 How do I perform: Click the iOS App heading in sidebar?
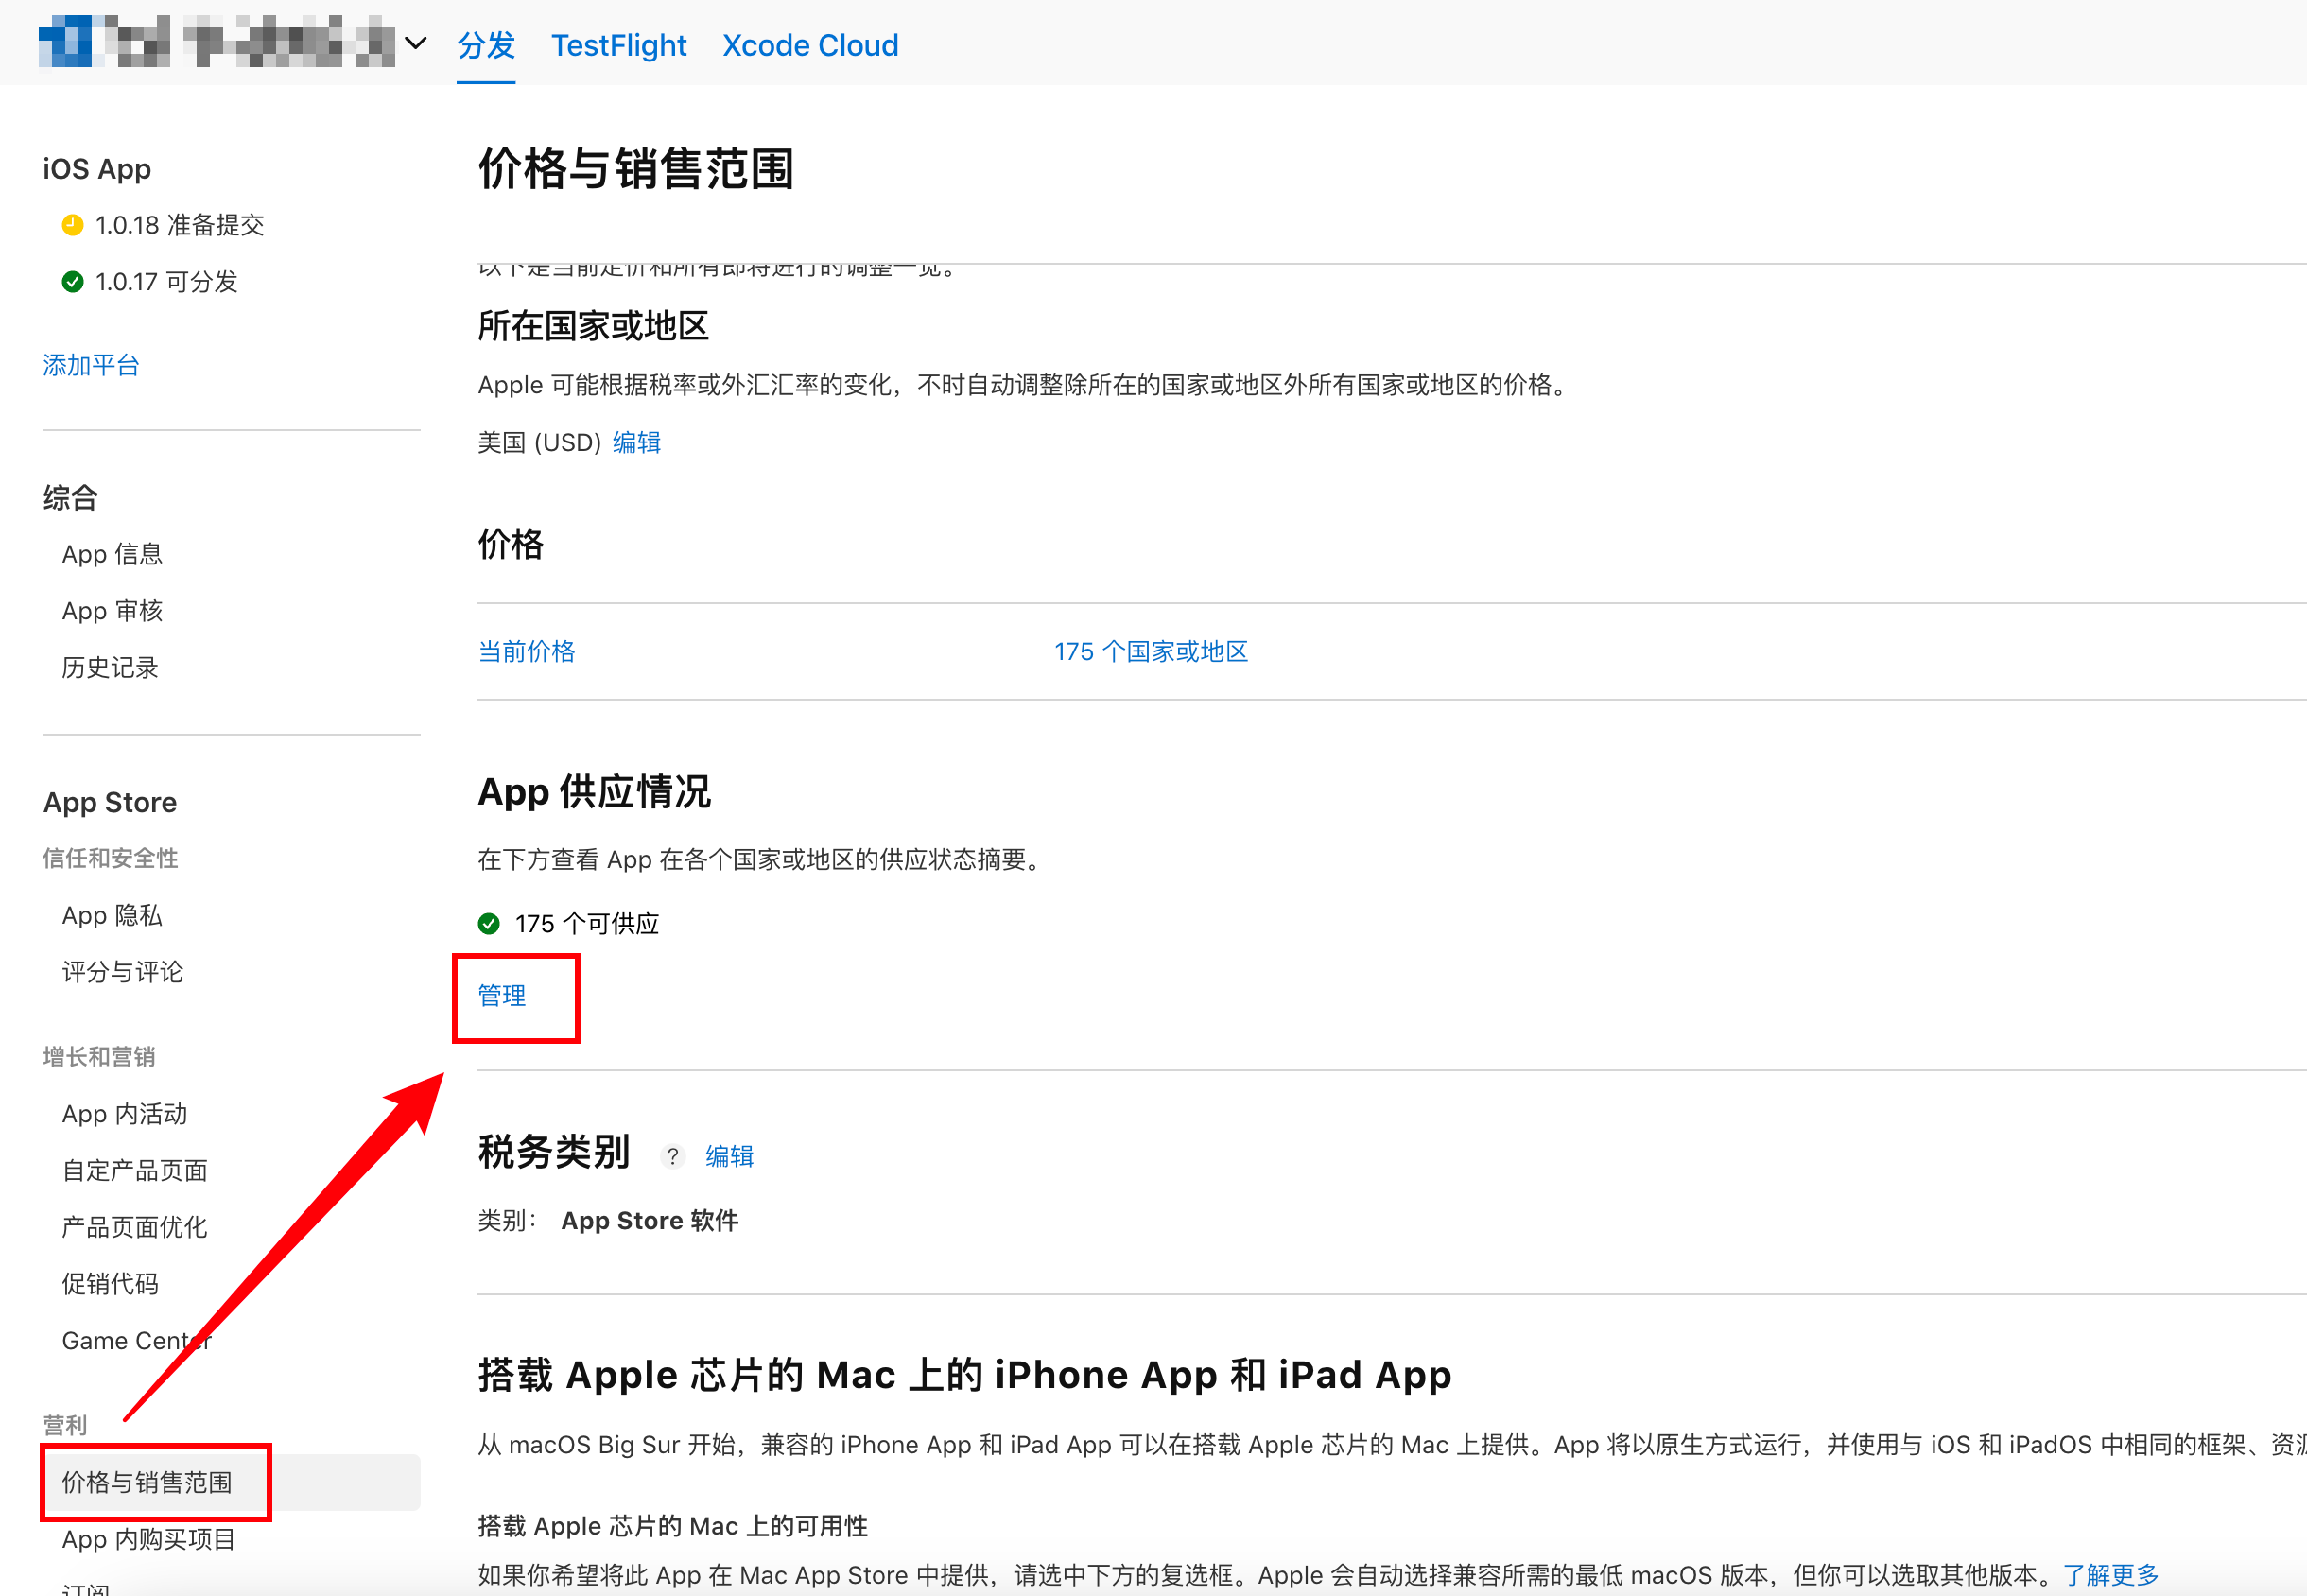click(97, 169)
